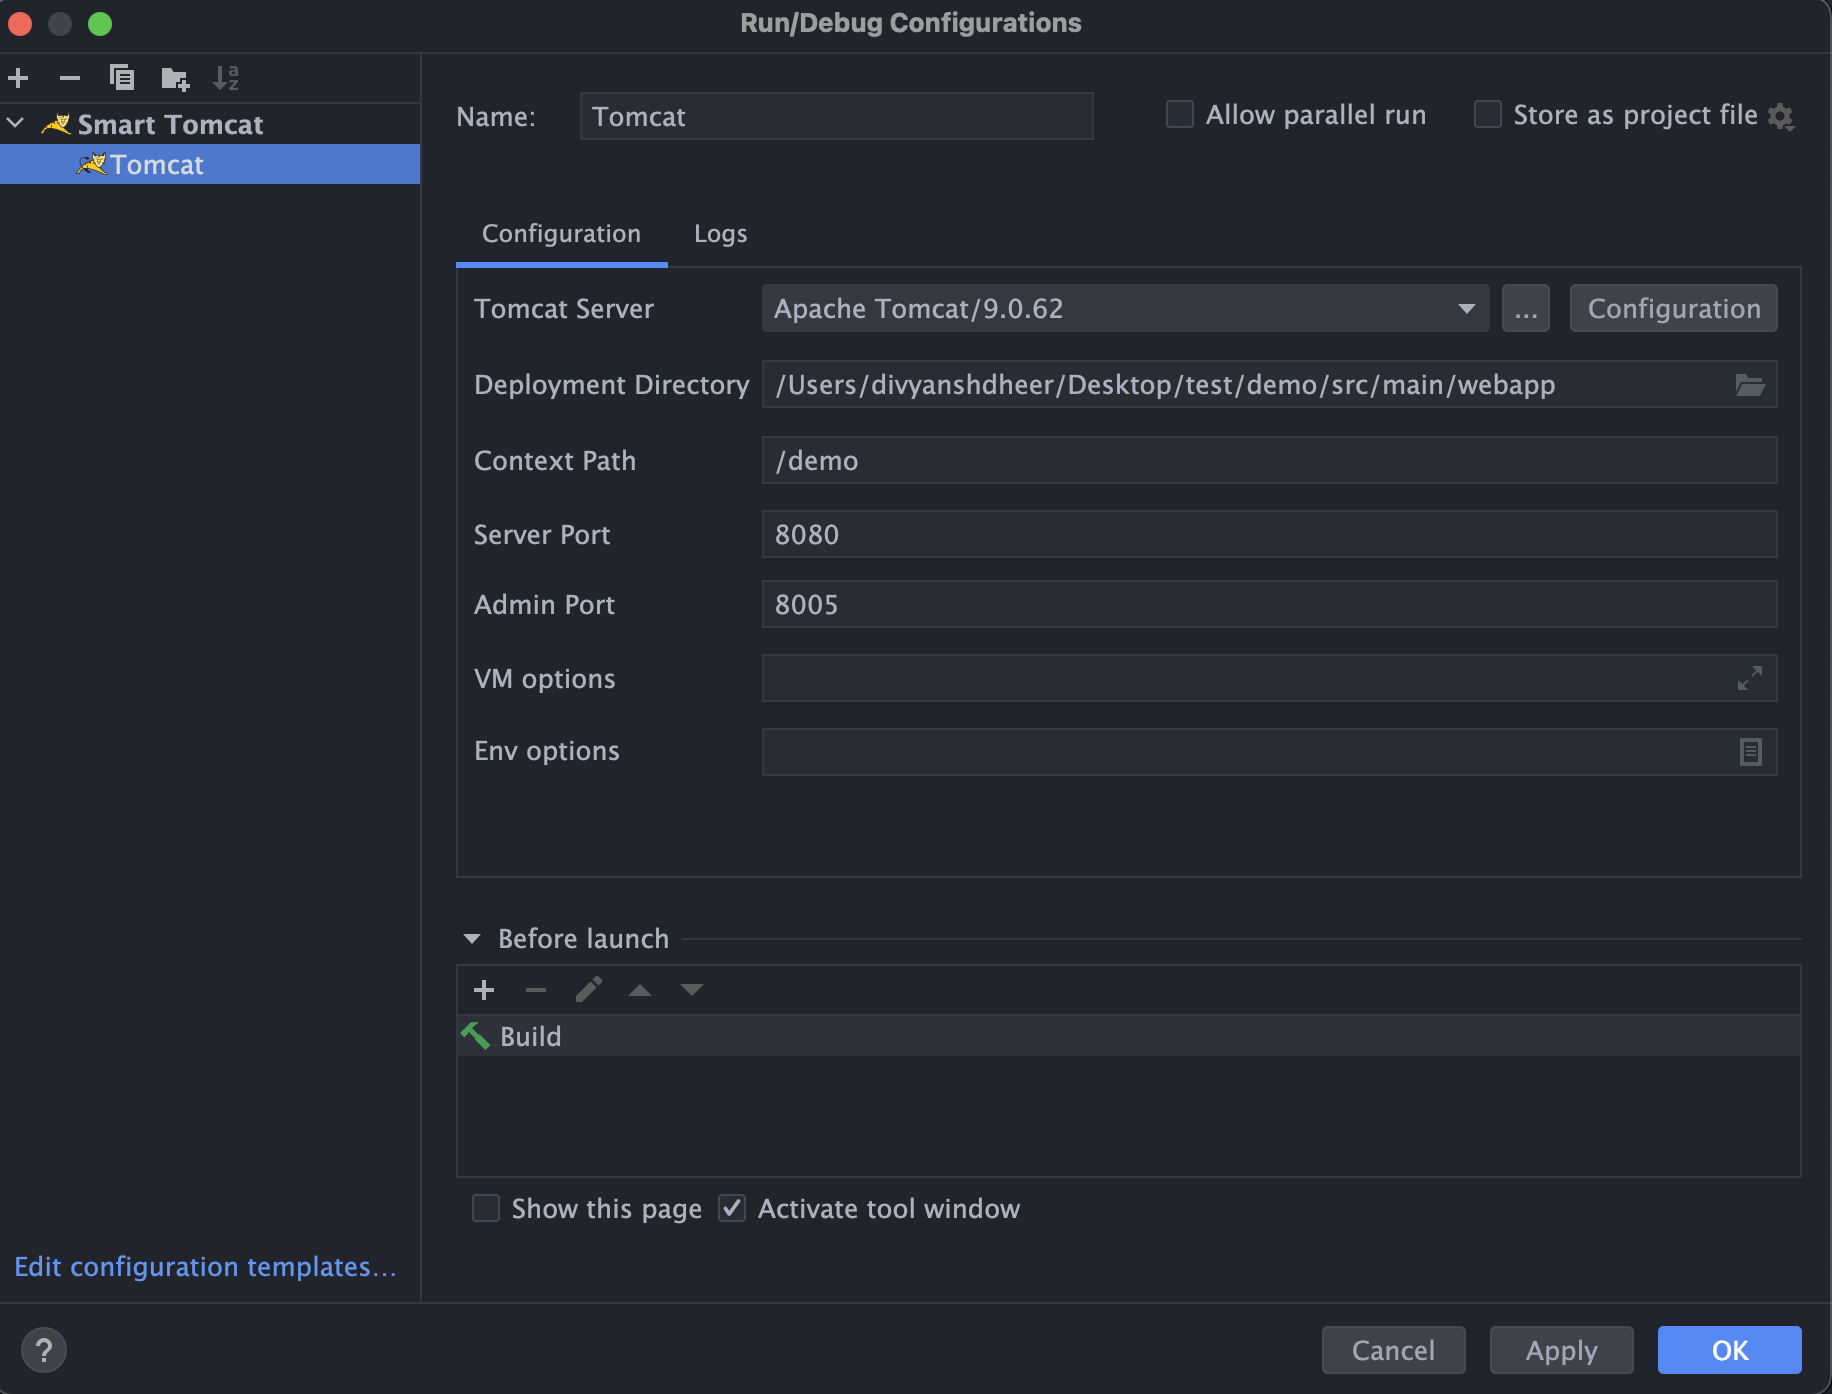
Task: Open help with question mark button
Action: point(44,1351)
